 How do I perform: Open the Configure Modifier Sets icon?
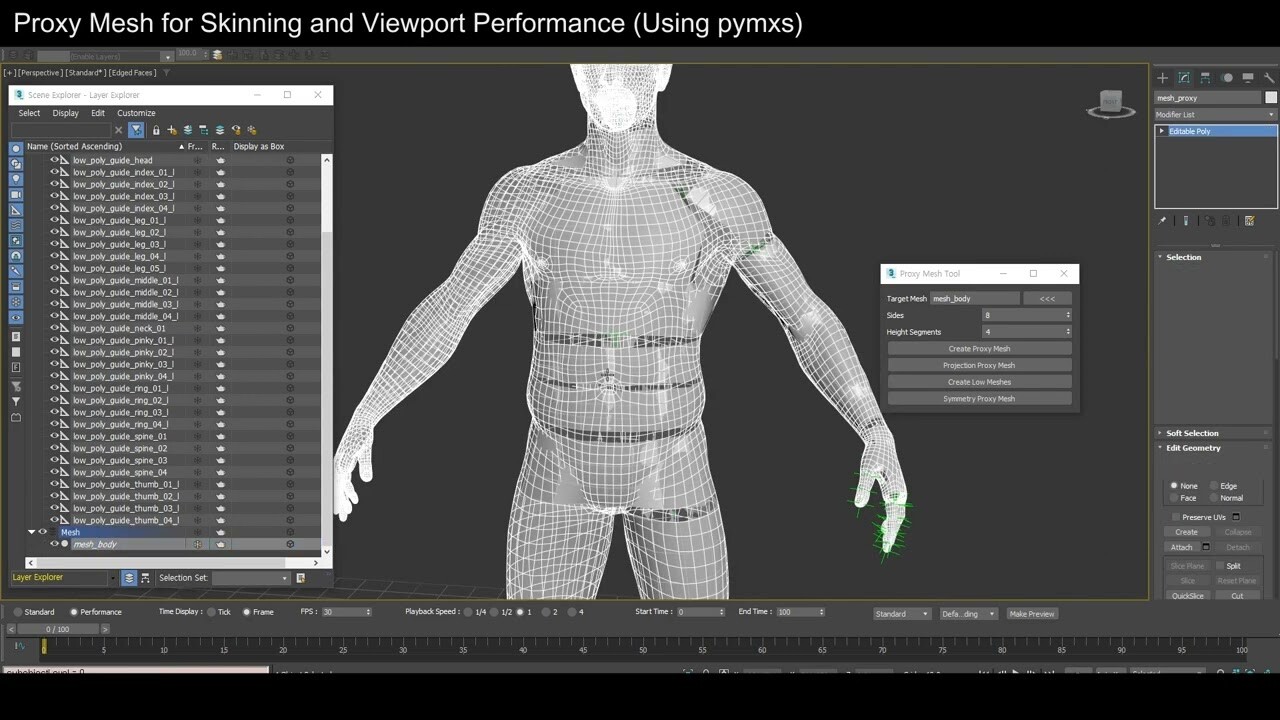click(x=1249, y=220)
